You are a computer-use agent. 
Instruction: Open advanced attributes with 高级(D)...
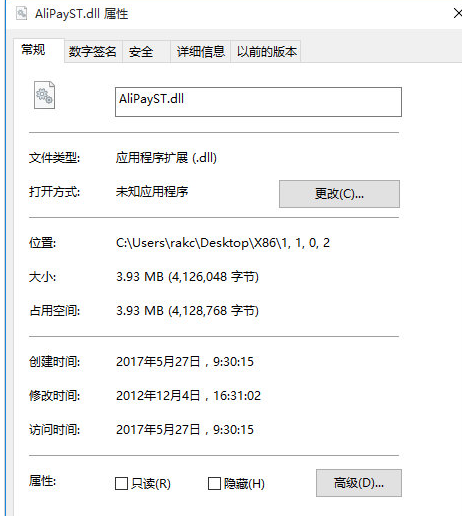click(359, 483)
